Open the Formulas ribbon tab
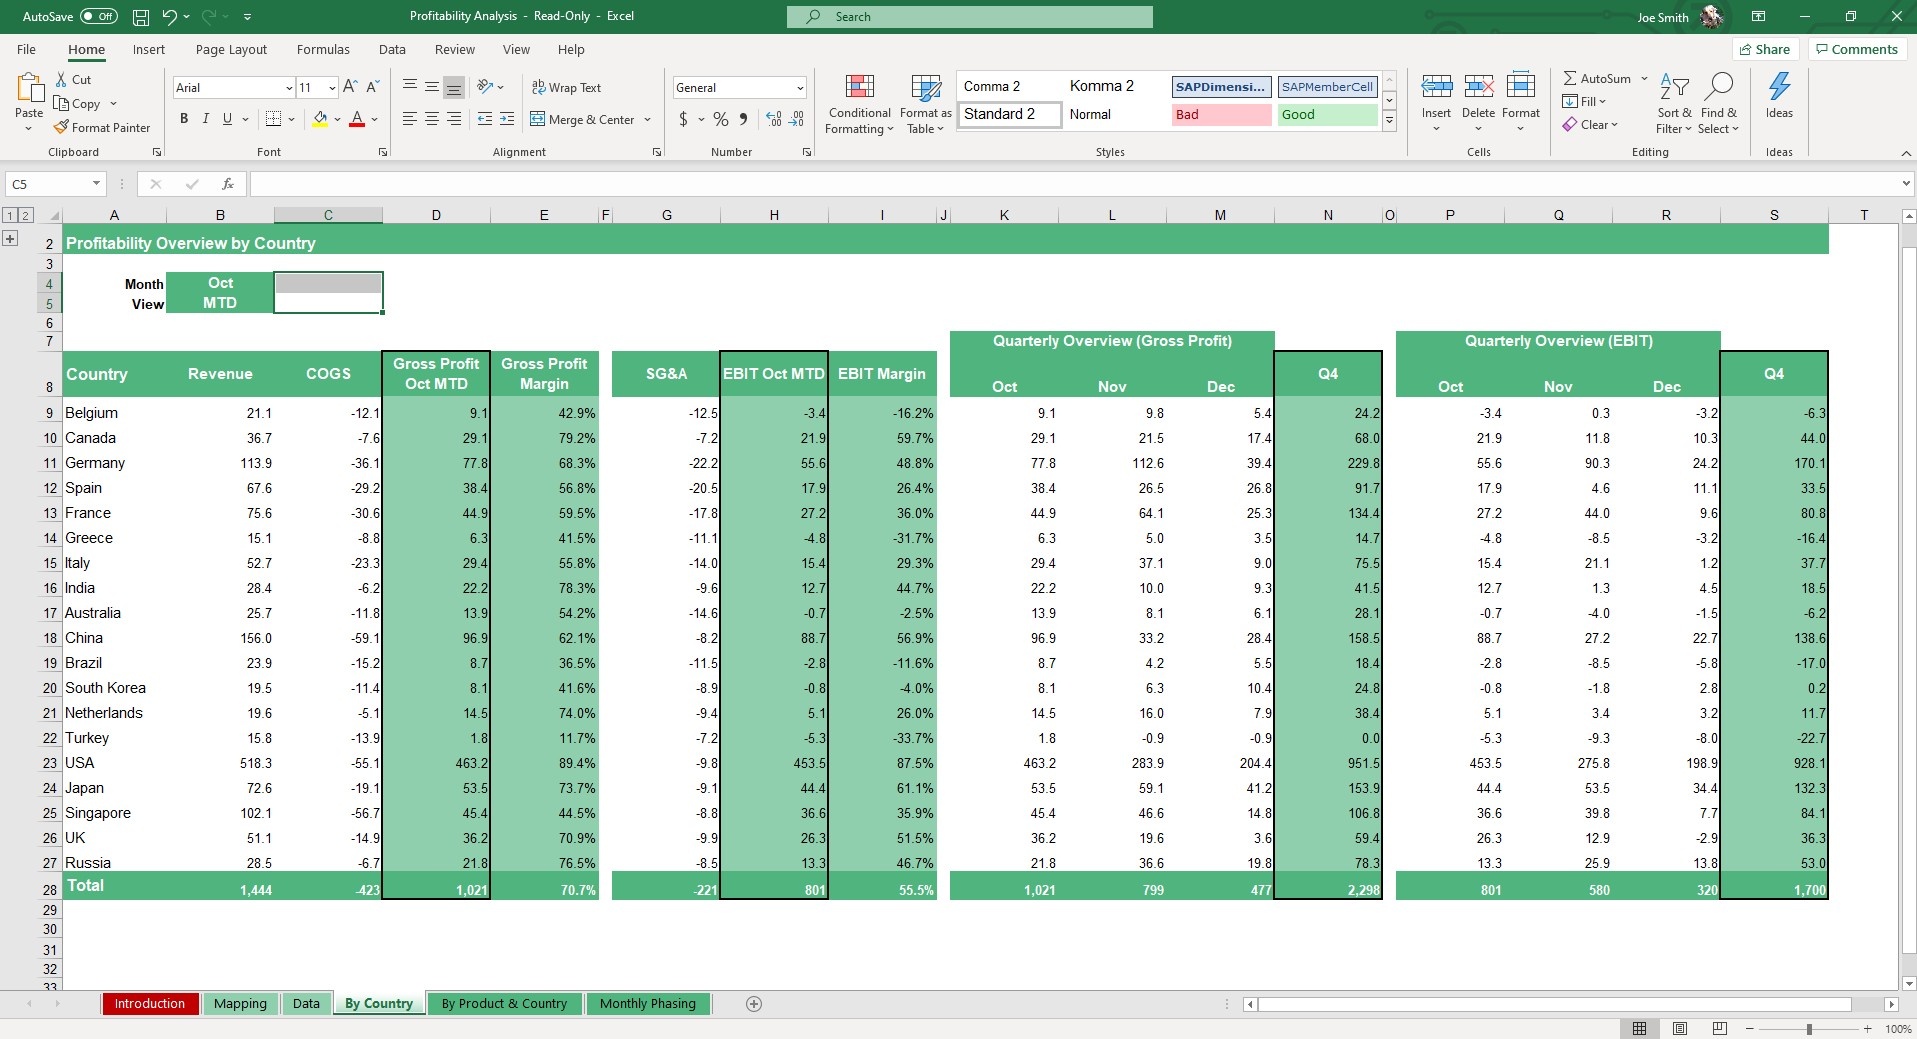This screenshot has height=1039, width=1917. coord(323,49)
